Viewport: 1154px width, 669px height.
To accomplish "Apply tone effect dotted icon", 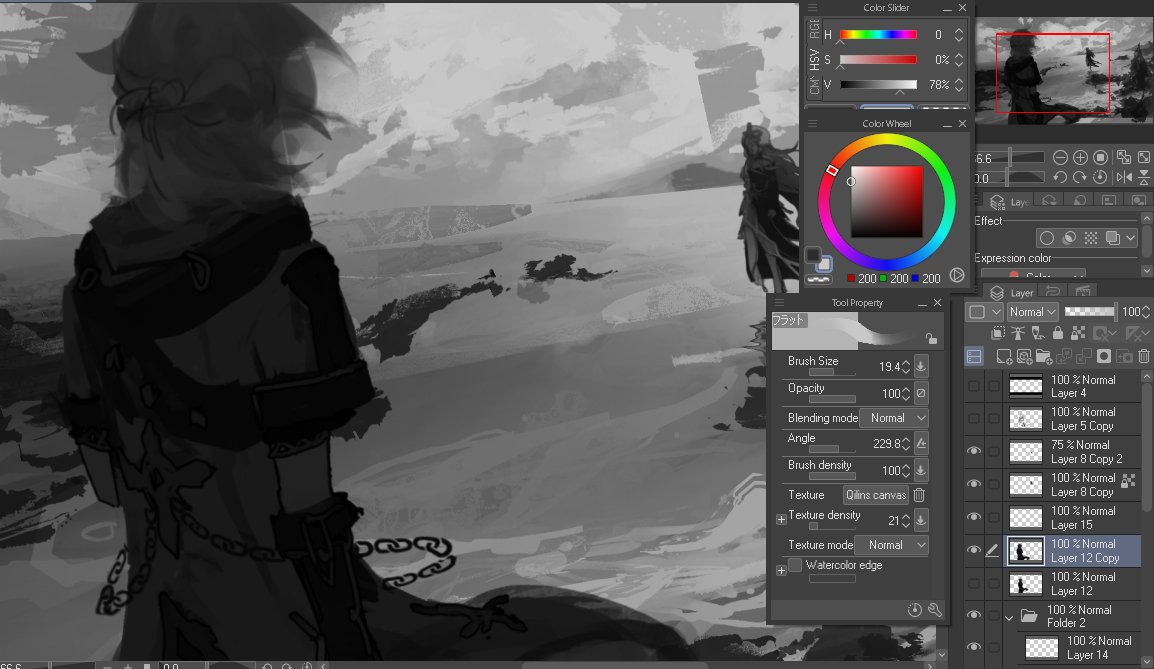I will tap(1091, 238).
